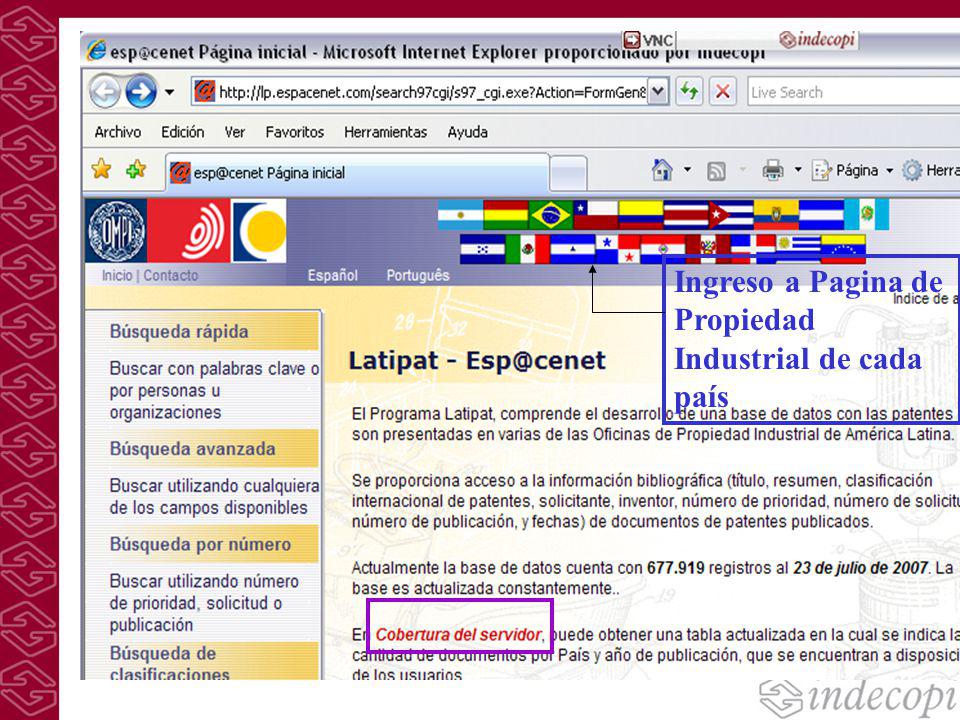Click the Panama flag
Screen dimensions: 960x720
(x=618, y=249)
